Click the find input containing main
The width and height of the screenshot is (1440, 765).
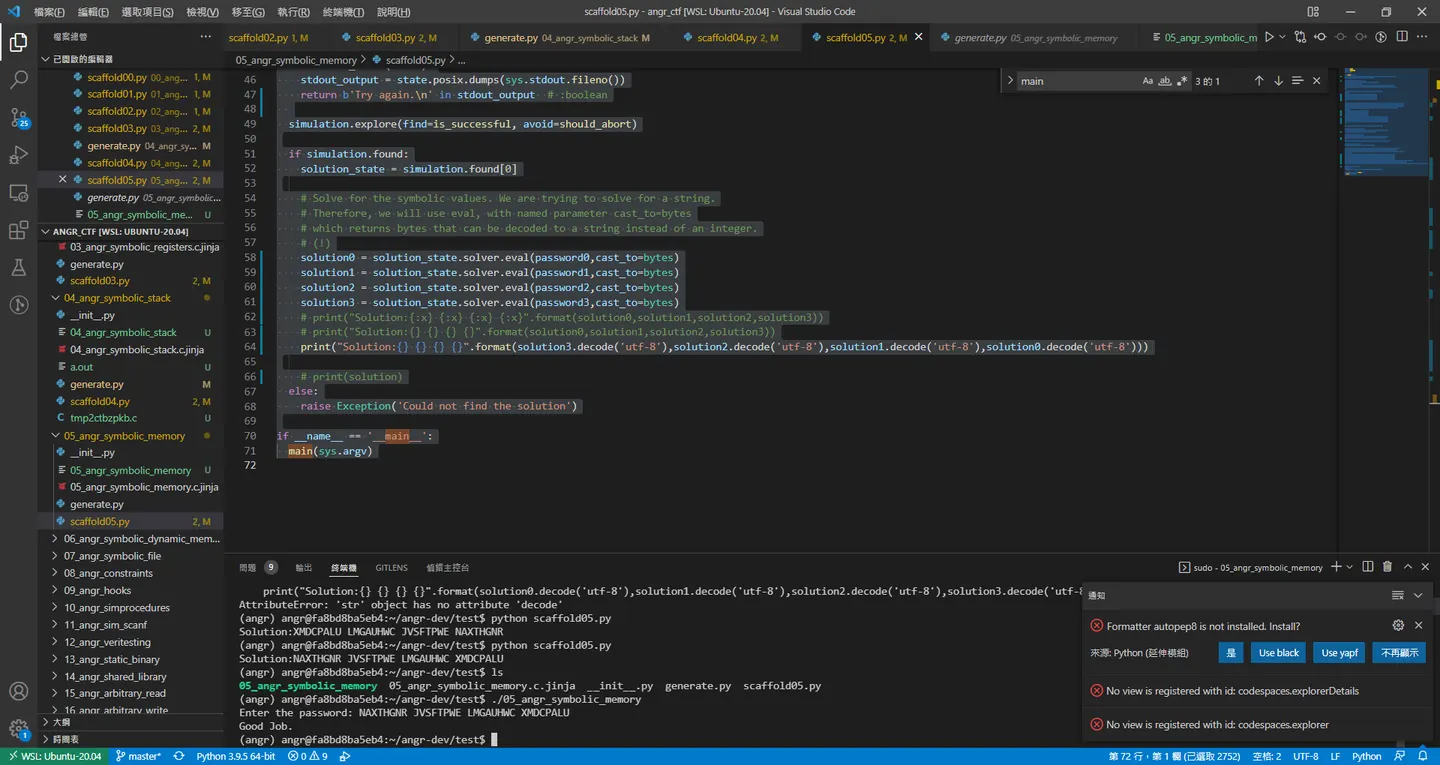tap(1077, 81)
